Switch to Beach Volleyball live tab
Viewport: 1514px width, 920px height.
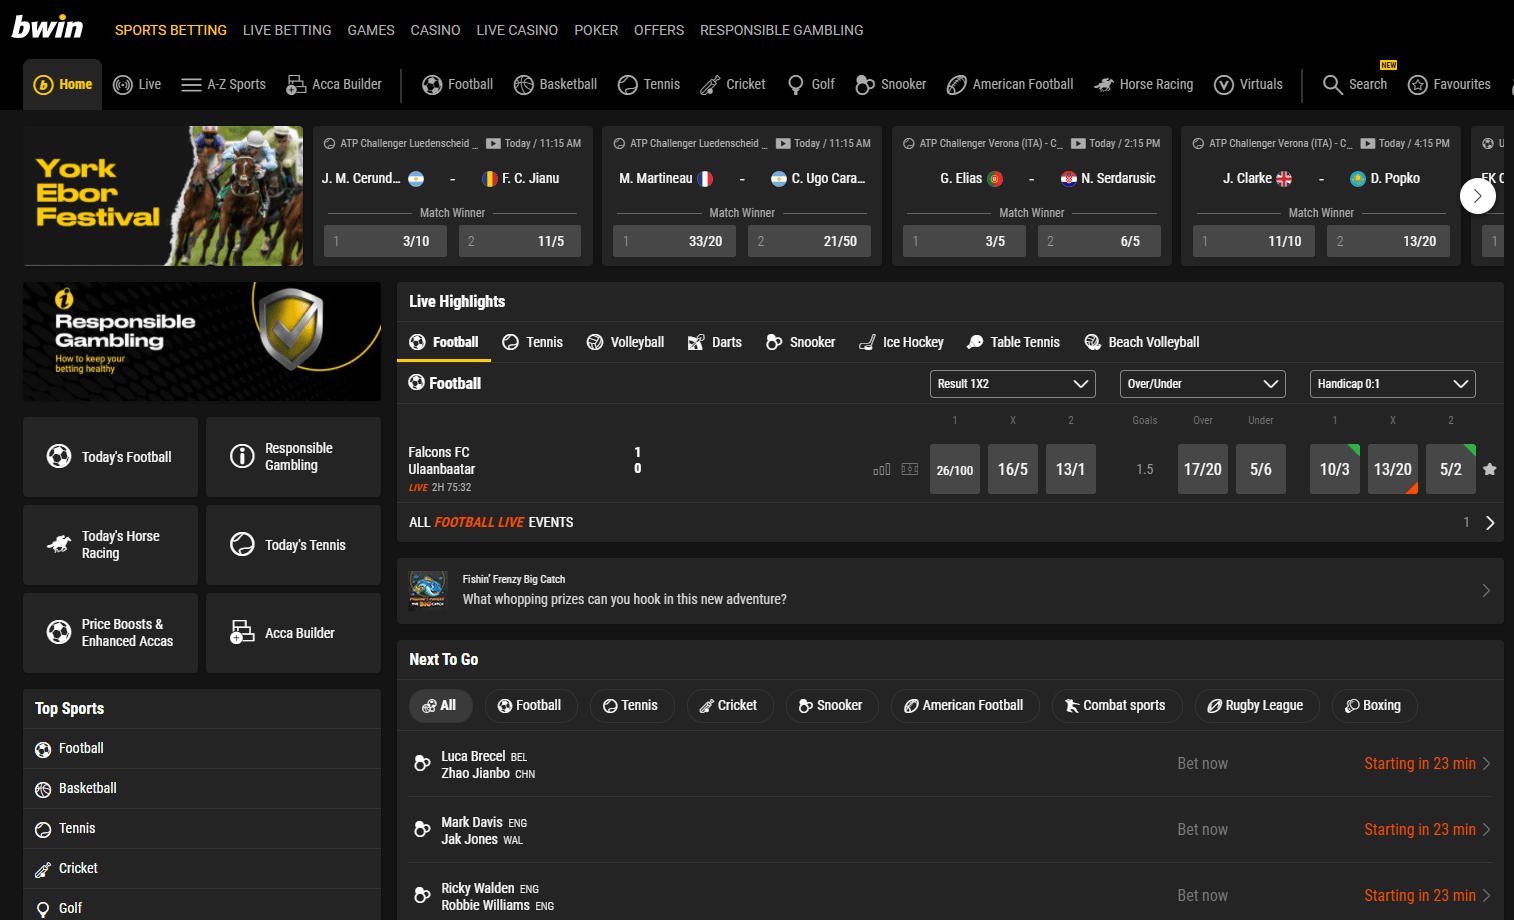tap(1142, 342)
